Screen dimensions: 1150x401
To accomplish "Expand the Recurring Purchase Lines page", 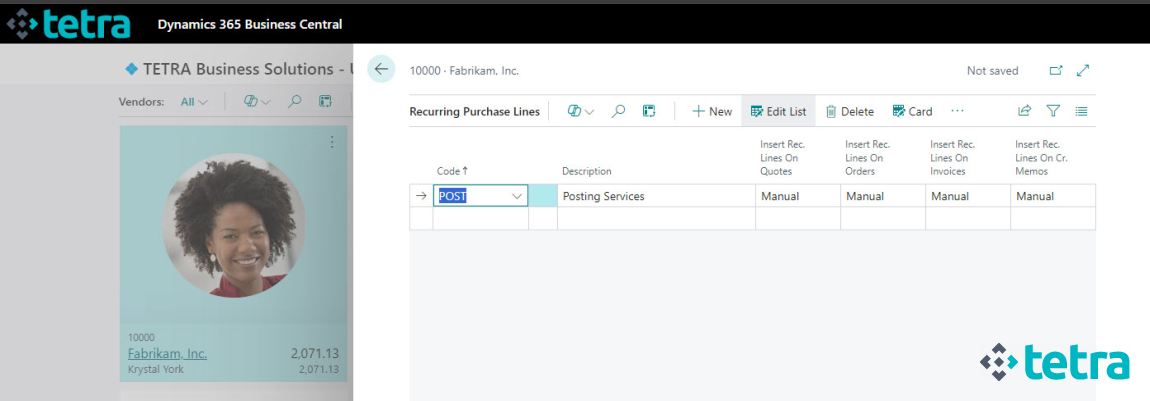I will [x=1083, y=71].
